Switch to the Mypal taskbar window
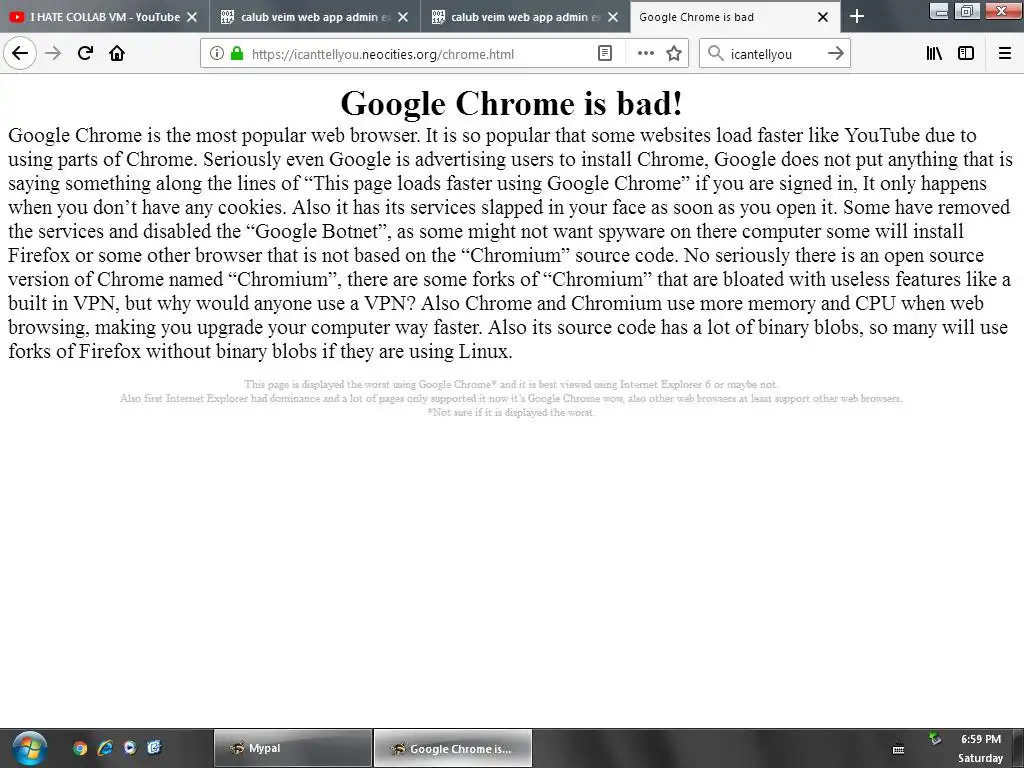 pyautogui.click(x=293, y=748)
